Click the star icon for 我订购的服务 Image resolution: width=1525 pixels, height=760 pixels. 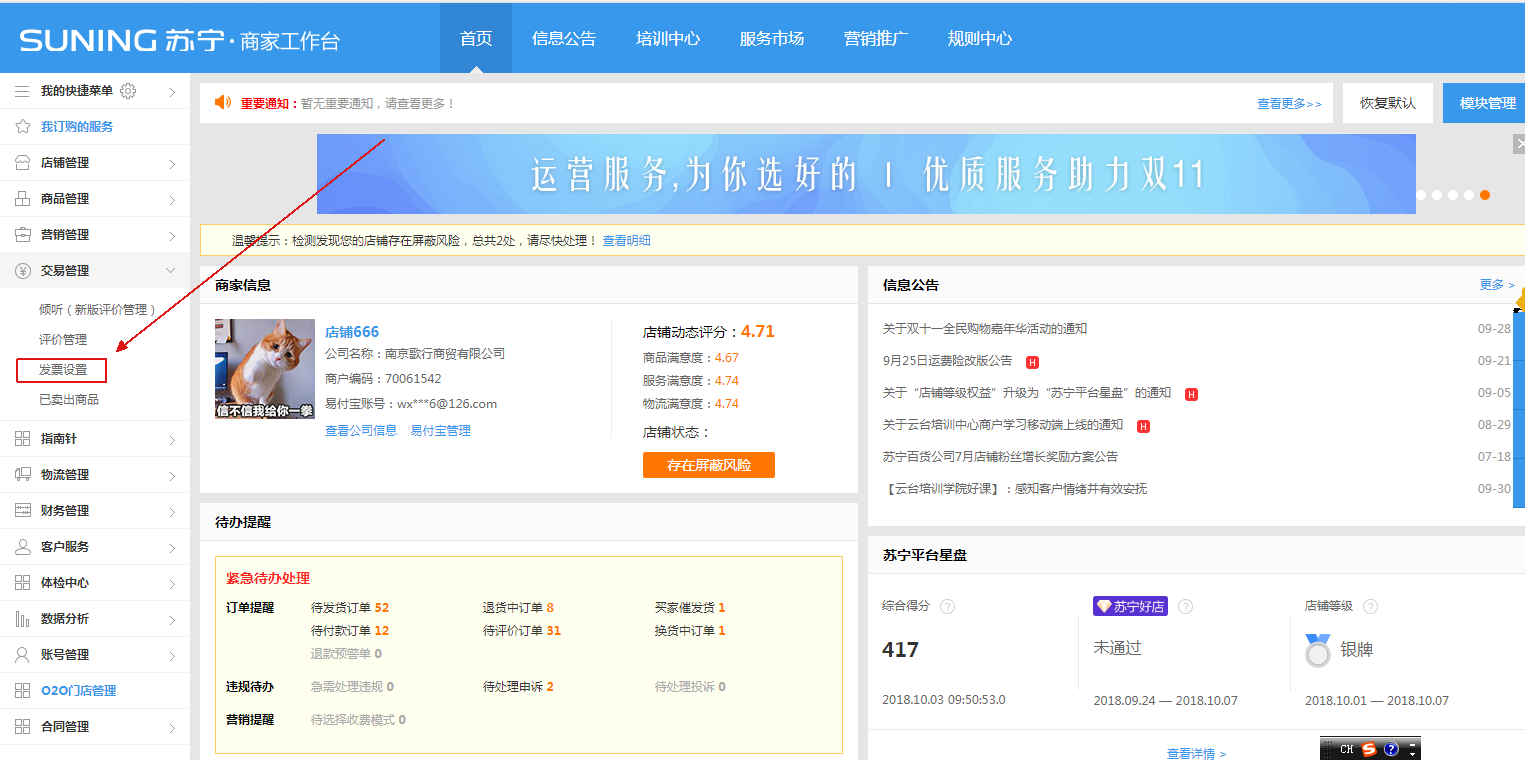coord(22,127)
